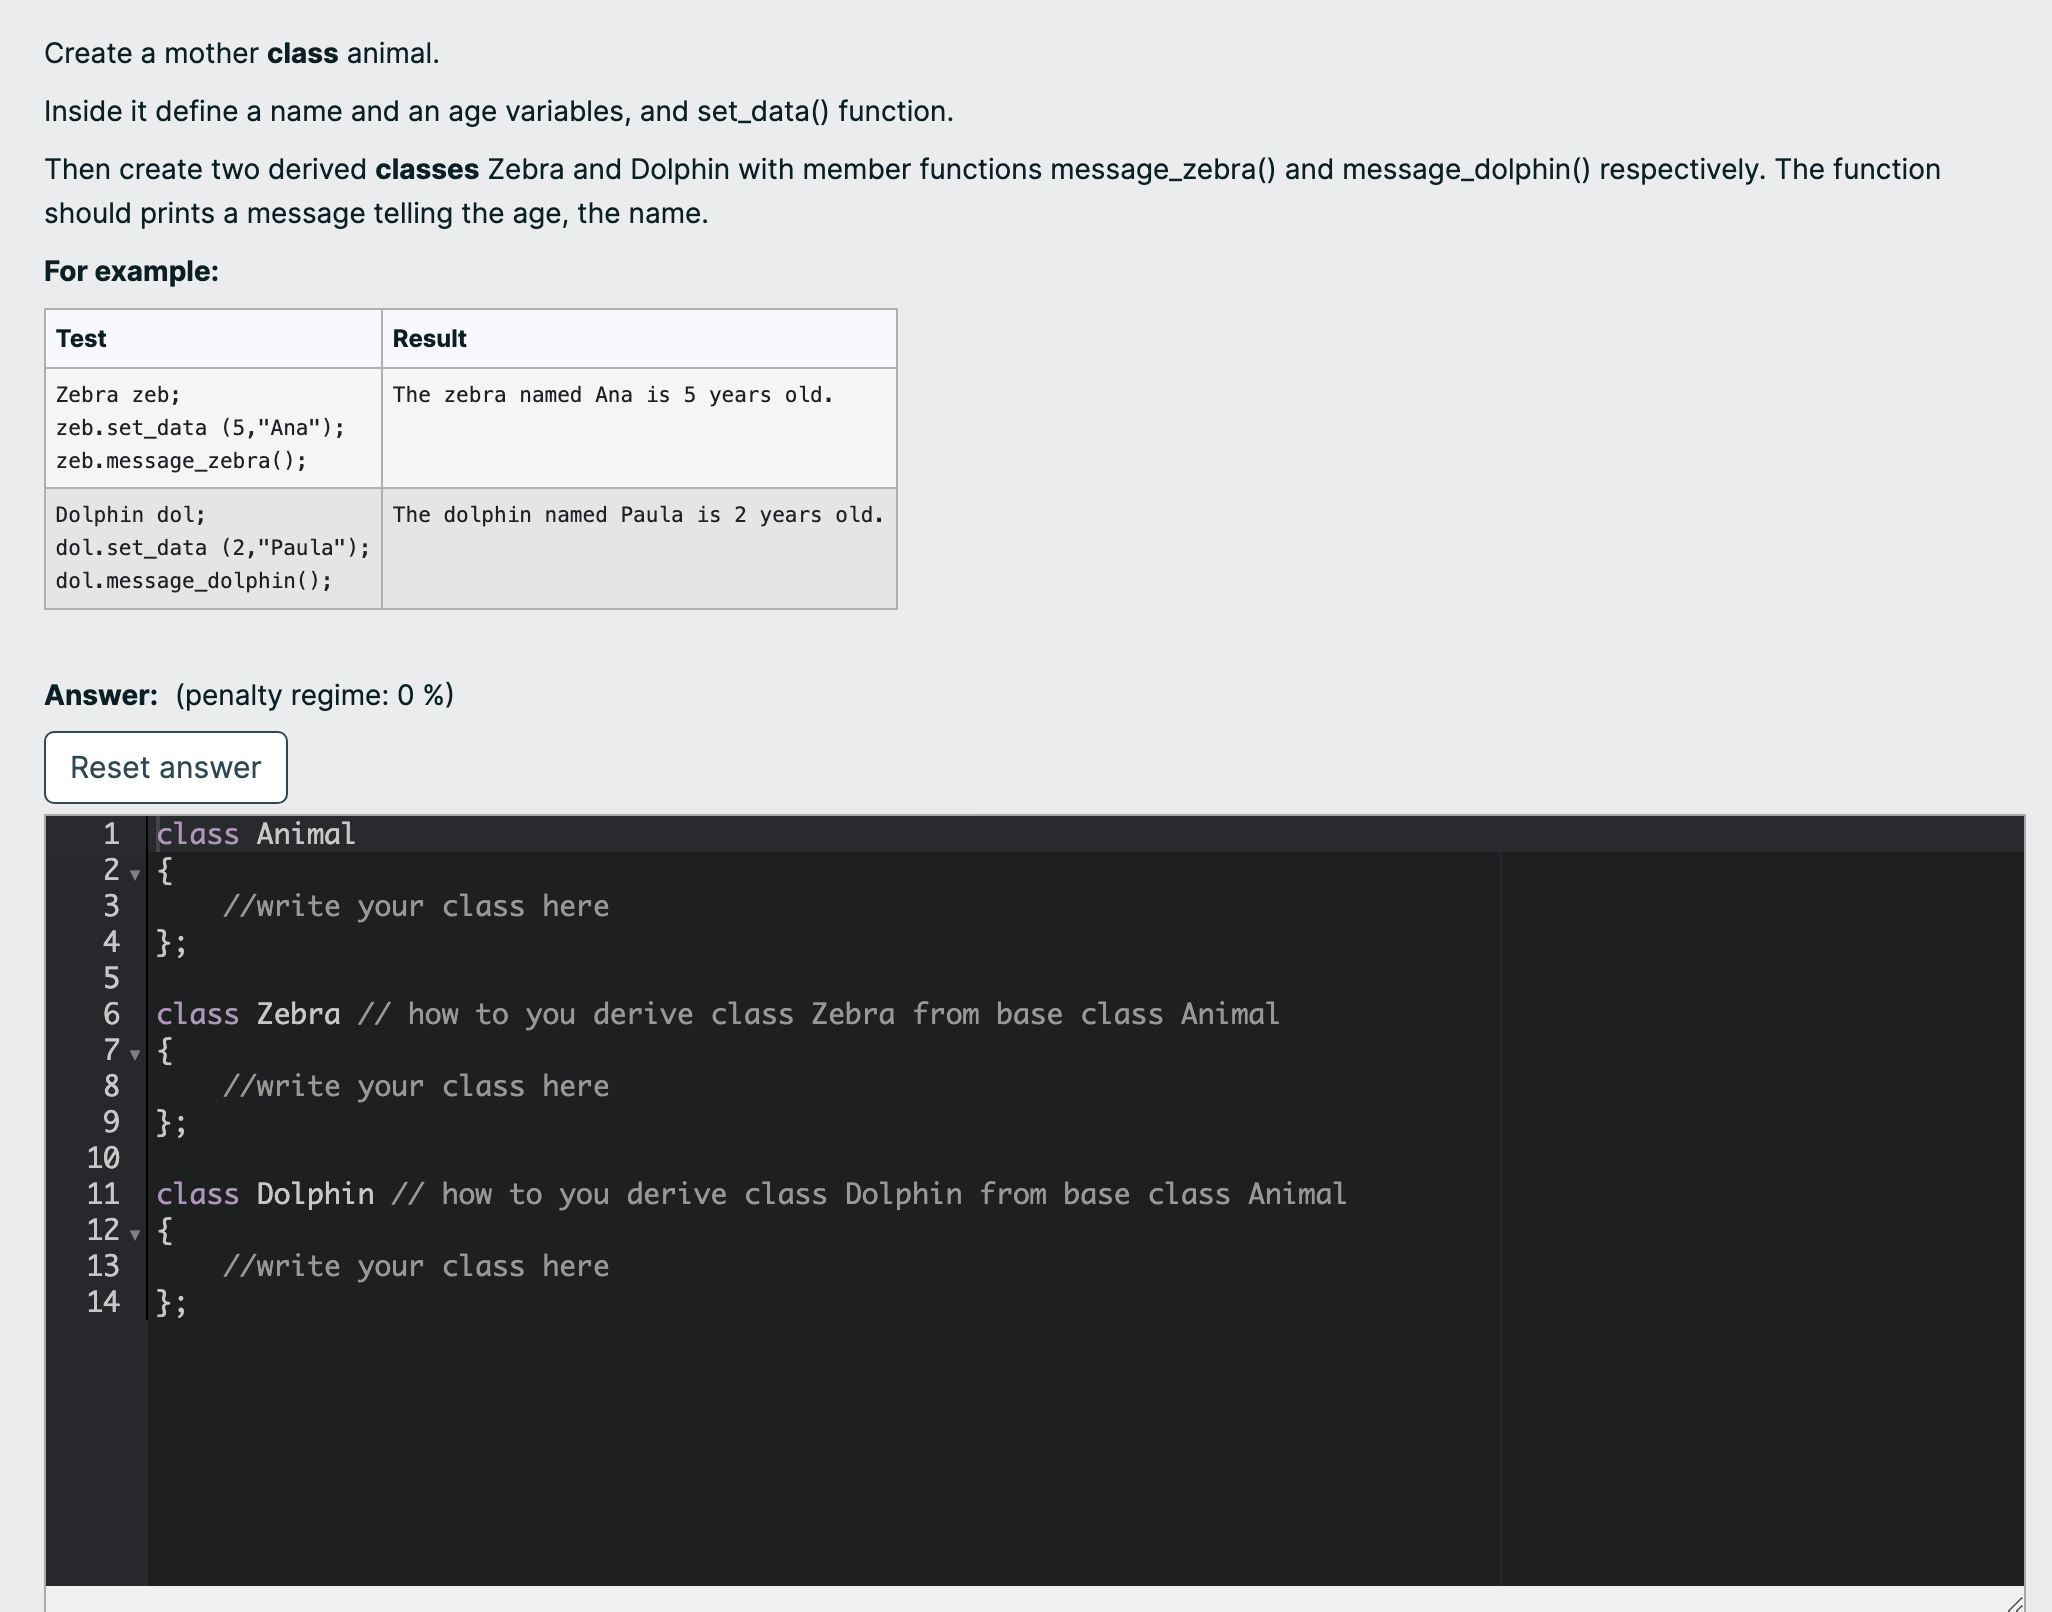
Task: Click line number 5 in gutter
Action: [111, 978]
